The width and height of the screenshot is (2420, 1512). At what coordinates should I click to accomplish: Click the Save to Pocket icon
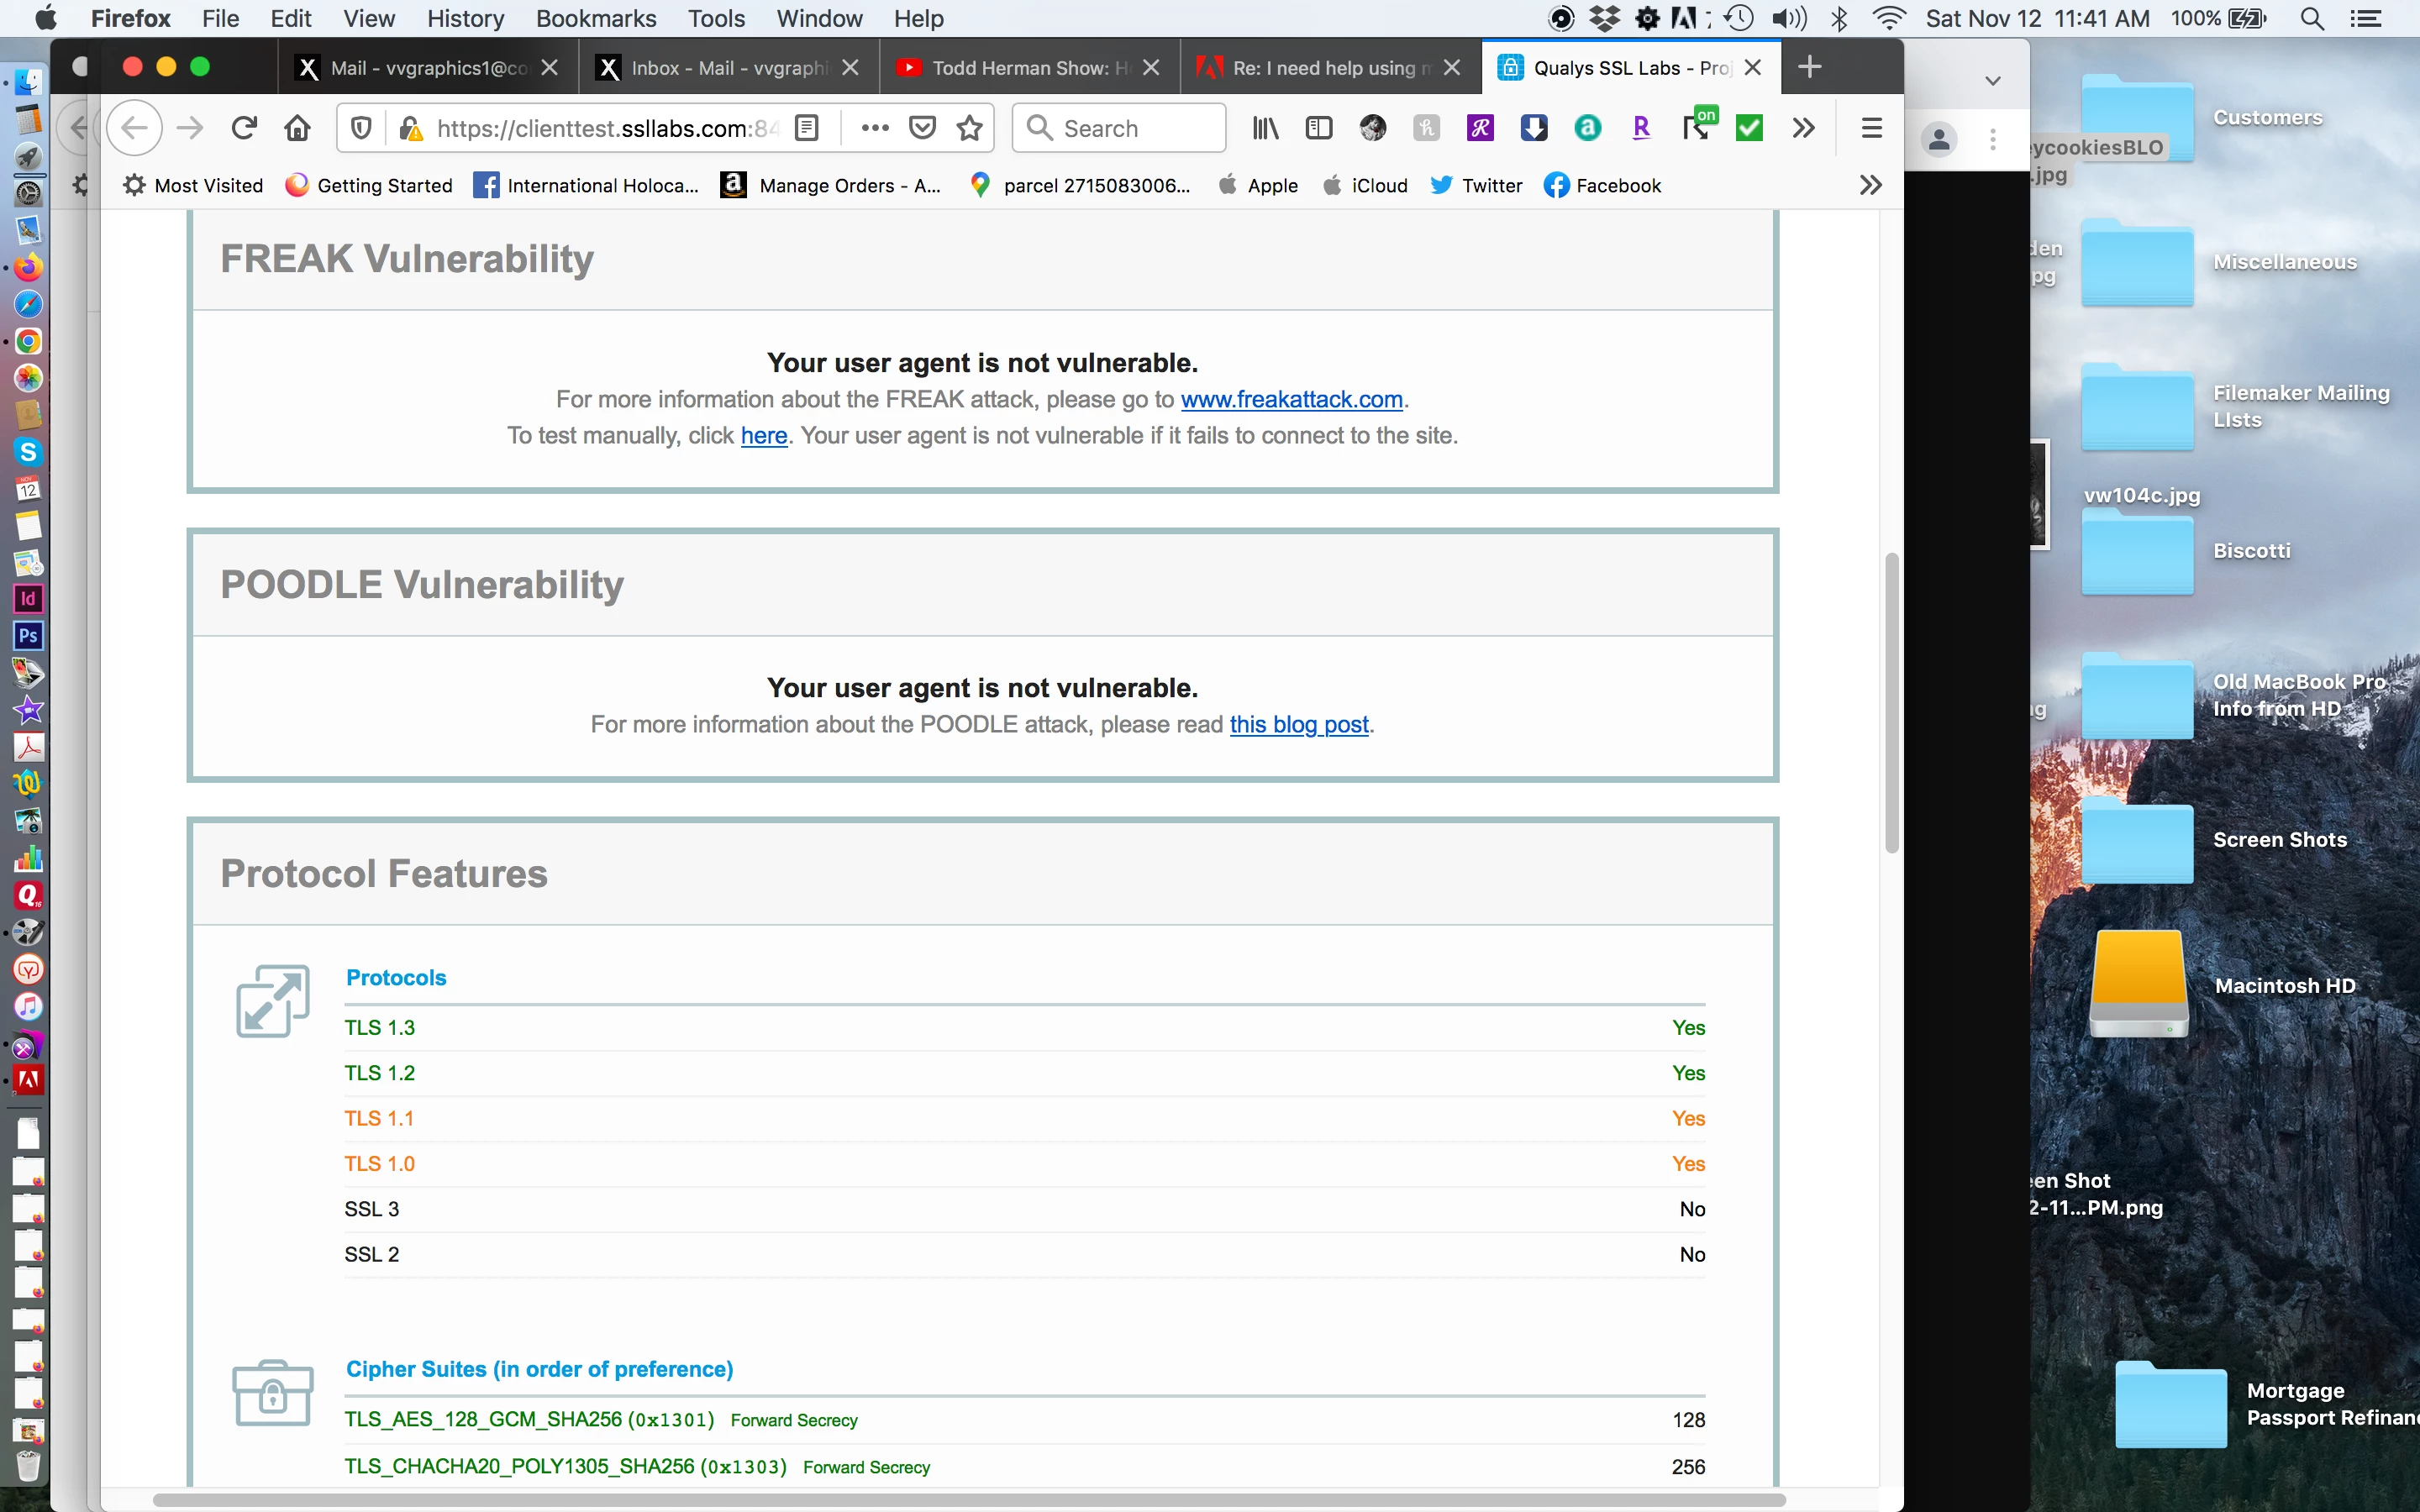[x=922, y=128]
